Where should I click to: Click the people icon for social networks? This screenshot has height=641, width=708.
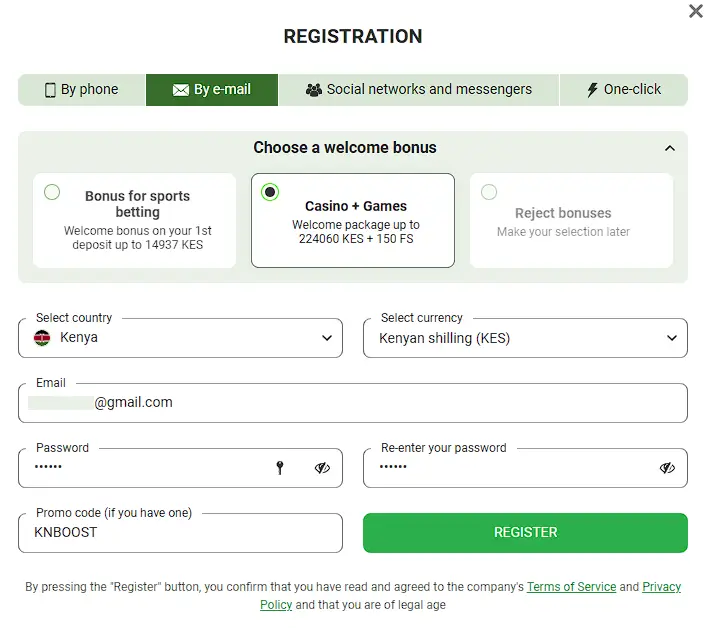(x=314, y=90)
